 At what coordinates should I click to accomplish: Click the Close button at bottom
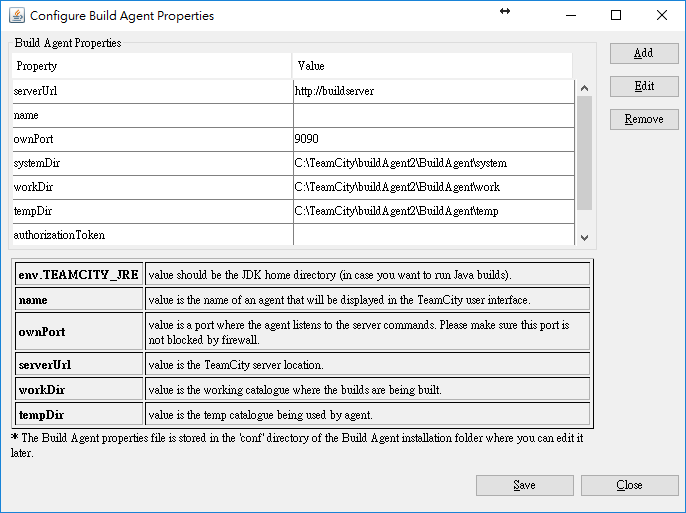pos(630,485)
